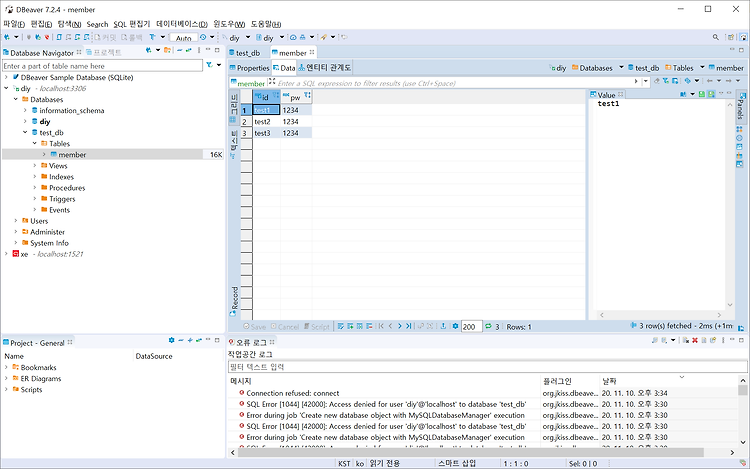
Task: Open the filter history dropdown arrow
Action: coord(646,81)
